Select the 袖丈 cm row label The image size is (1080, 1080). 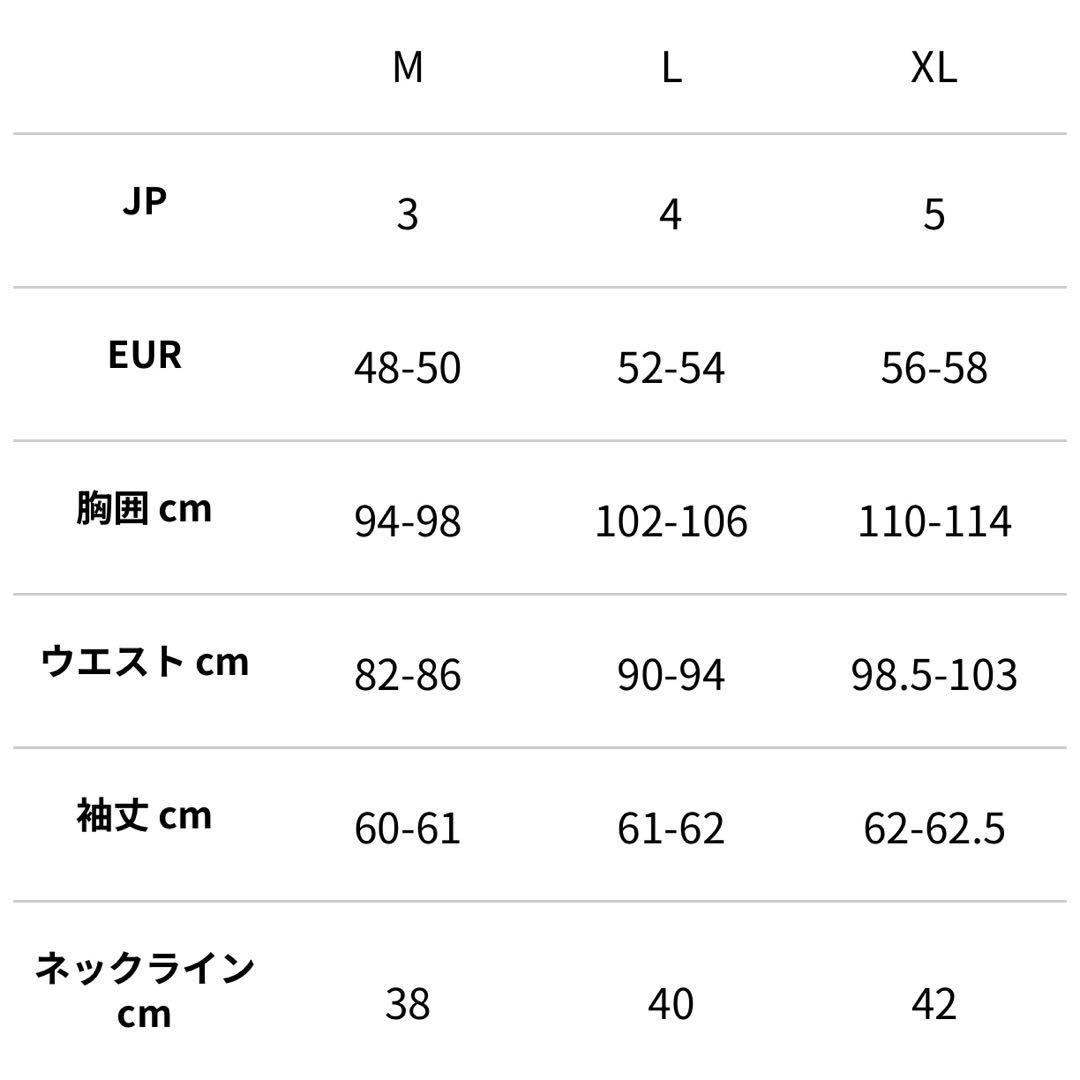(x=145, y=816)
